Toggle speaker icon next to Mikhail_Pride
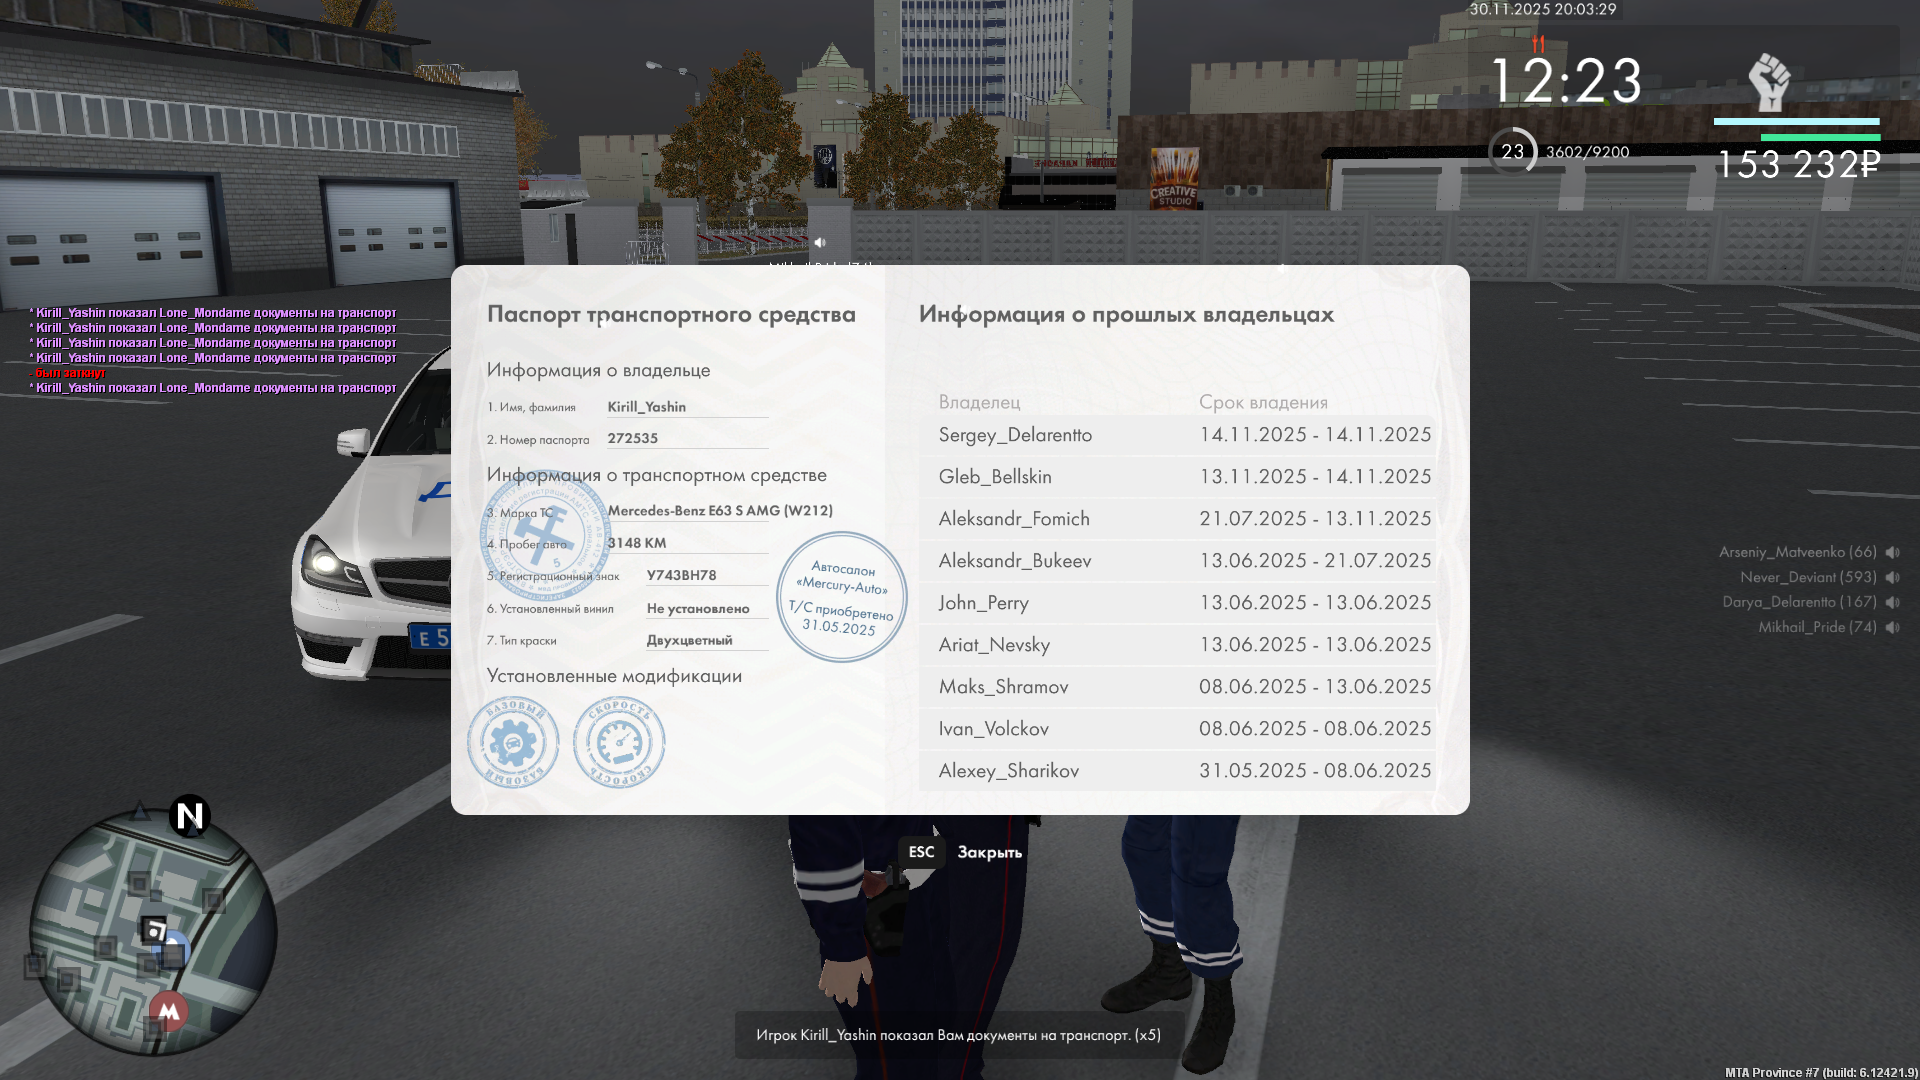 click(x=1892, y=627)
